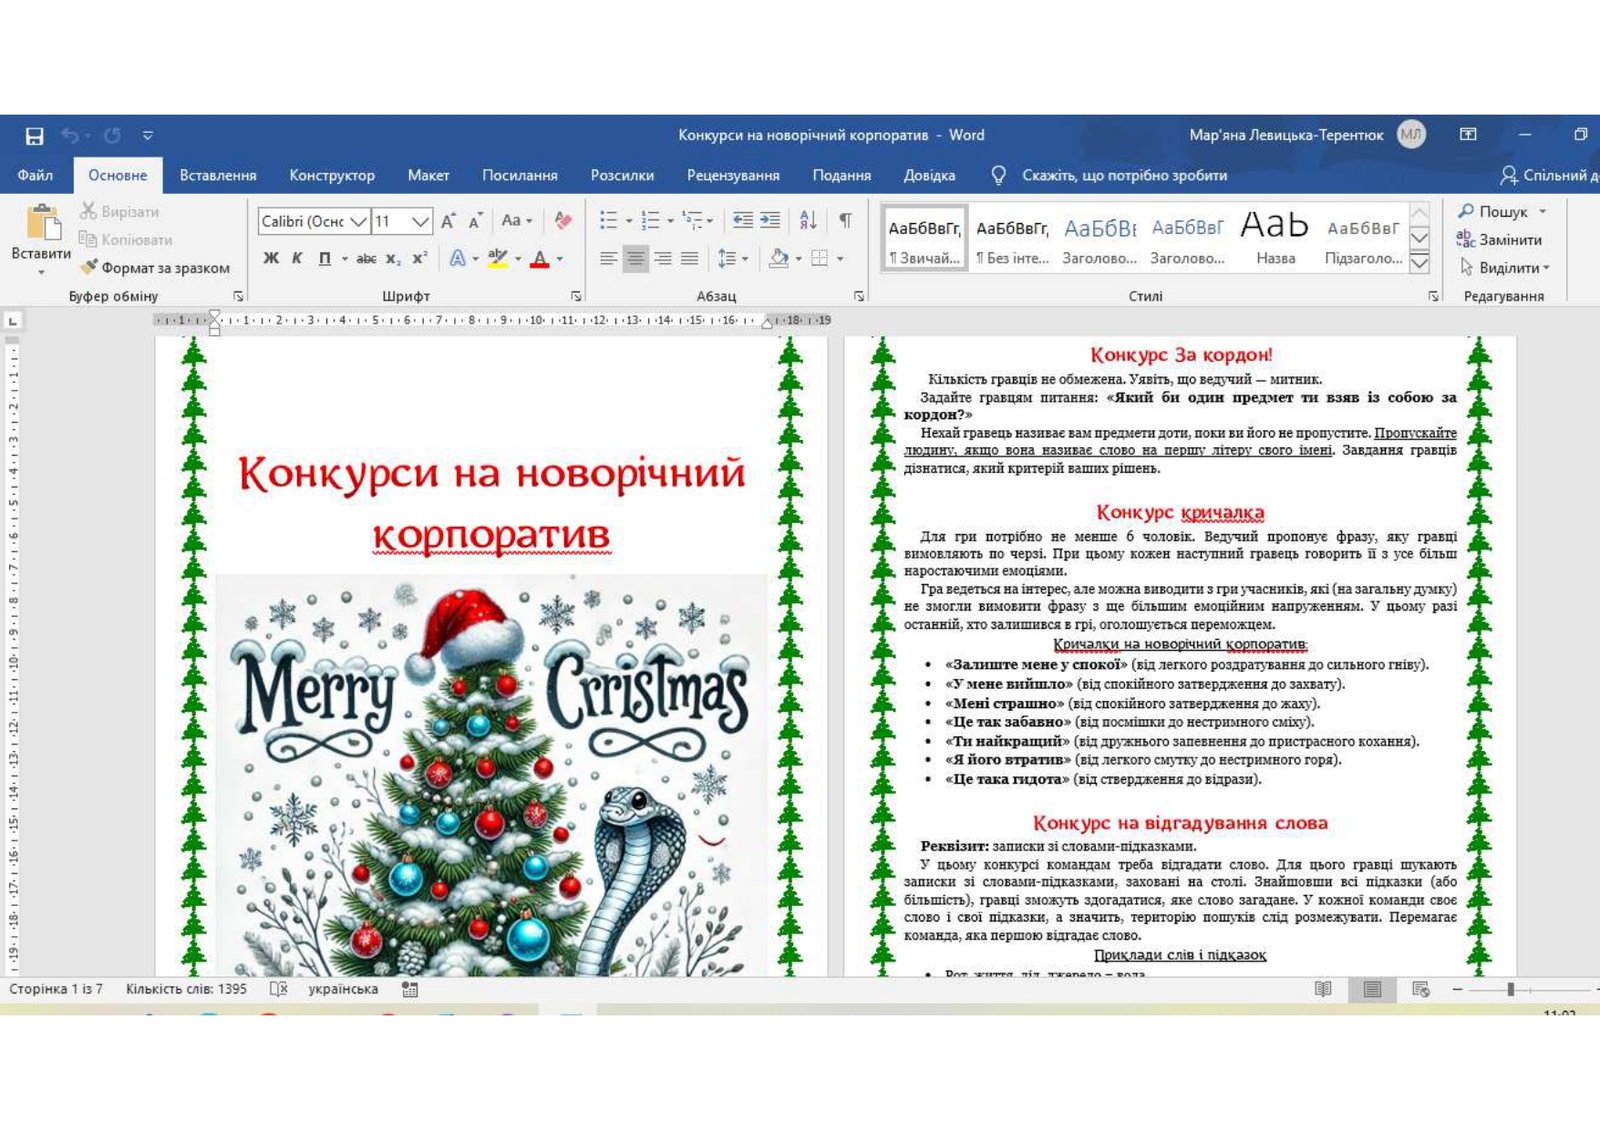
Task: Click the multilevel list icon
Action: click(x=692, y=221)
